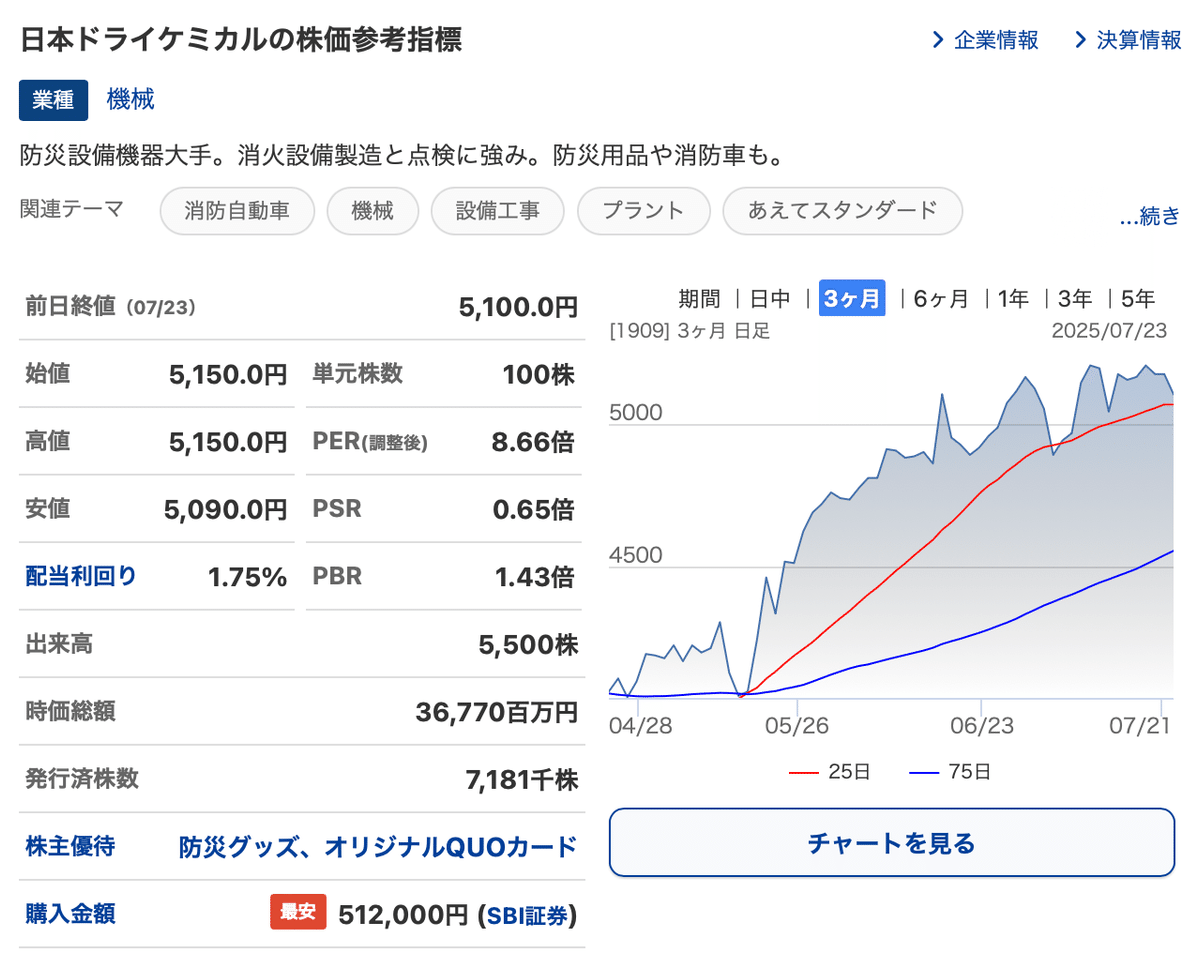Click the stock price chart area
This screenshot has height=968, width=1200.
891,530
